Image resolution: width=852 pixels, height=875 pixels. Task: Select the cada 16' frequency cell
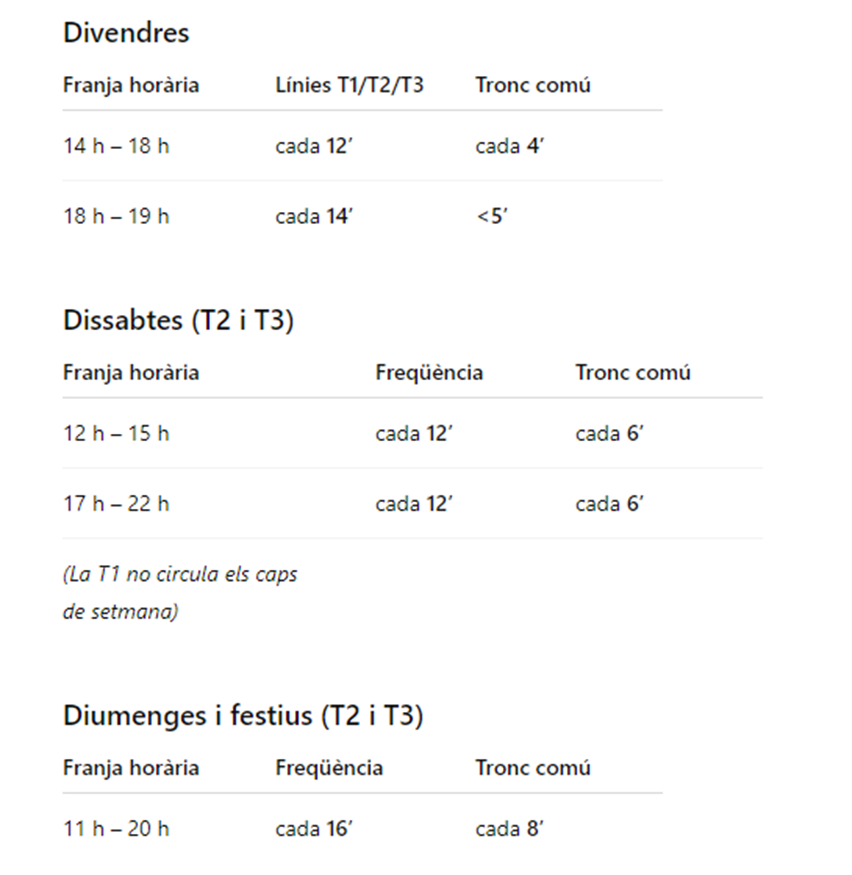pos(314,829)
